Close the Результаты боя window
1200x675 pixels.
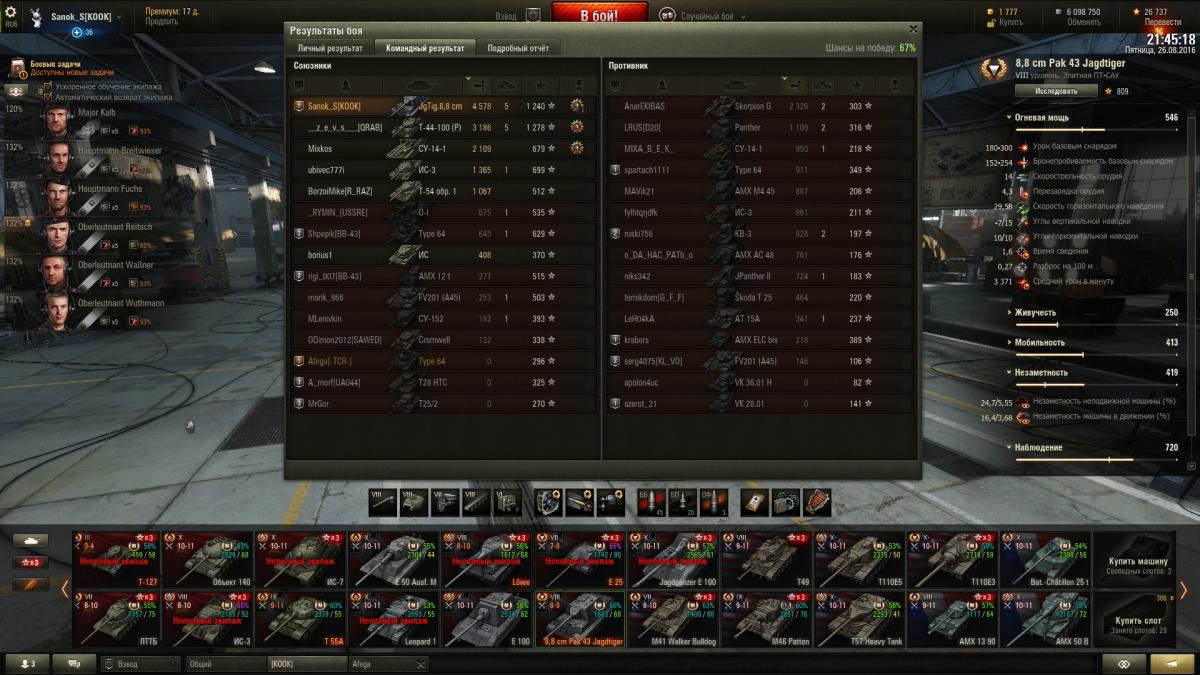[x=912, y=30]
